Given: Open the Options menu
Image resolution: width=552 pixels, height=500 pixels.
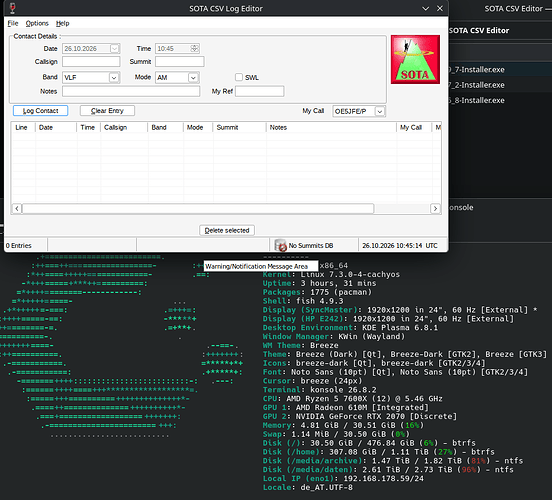Looking at the screenshot, I should pyautogui.click(x=37, y=23).
